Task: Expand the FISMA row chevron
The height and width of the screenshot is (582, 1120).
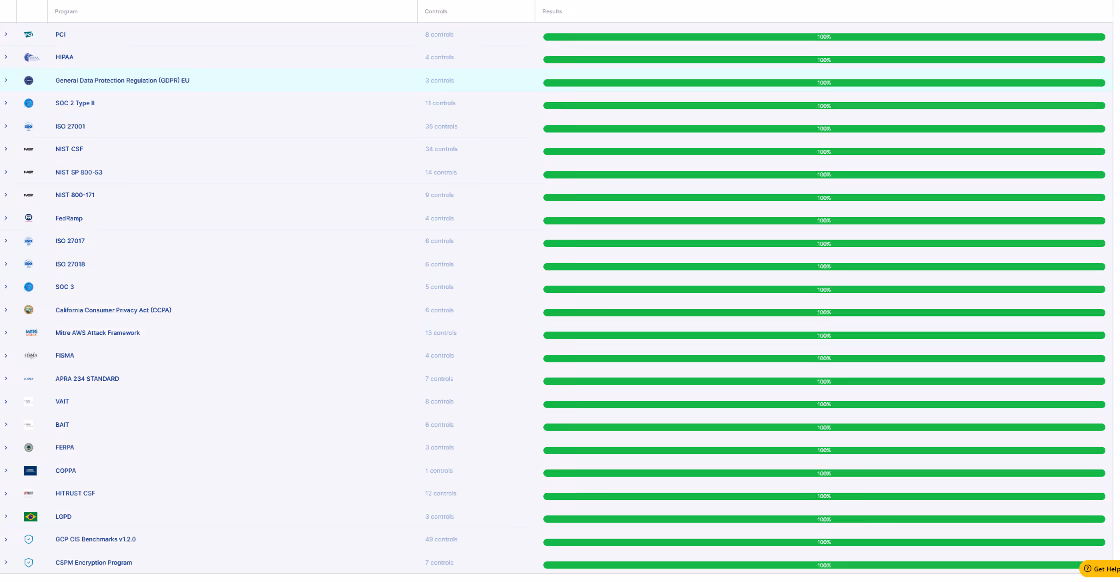Action: [x=6, y=356]
